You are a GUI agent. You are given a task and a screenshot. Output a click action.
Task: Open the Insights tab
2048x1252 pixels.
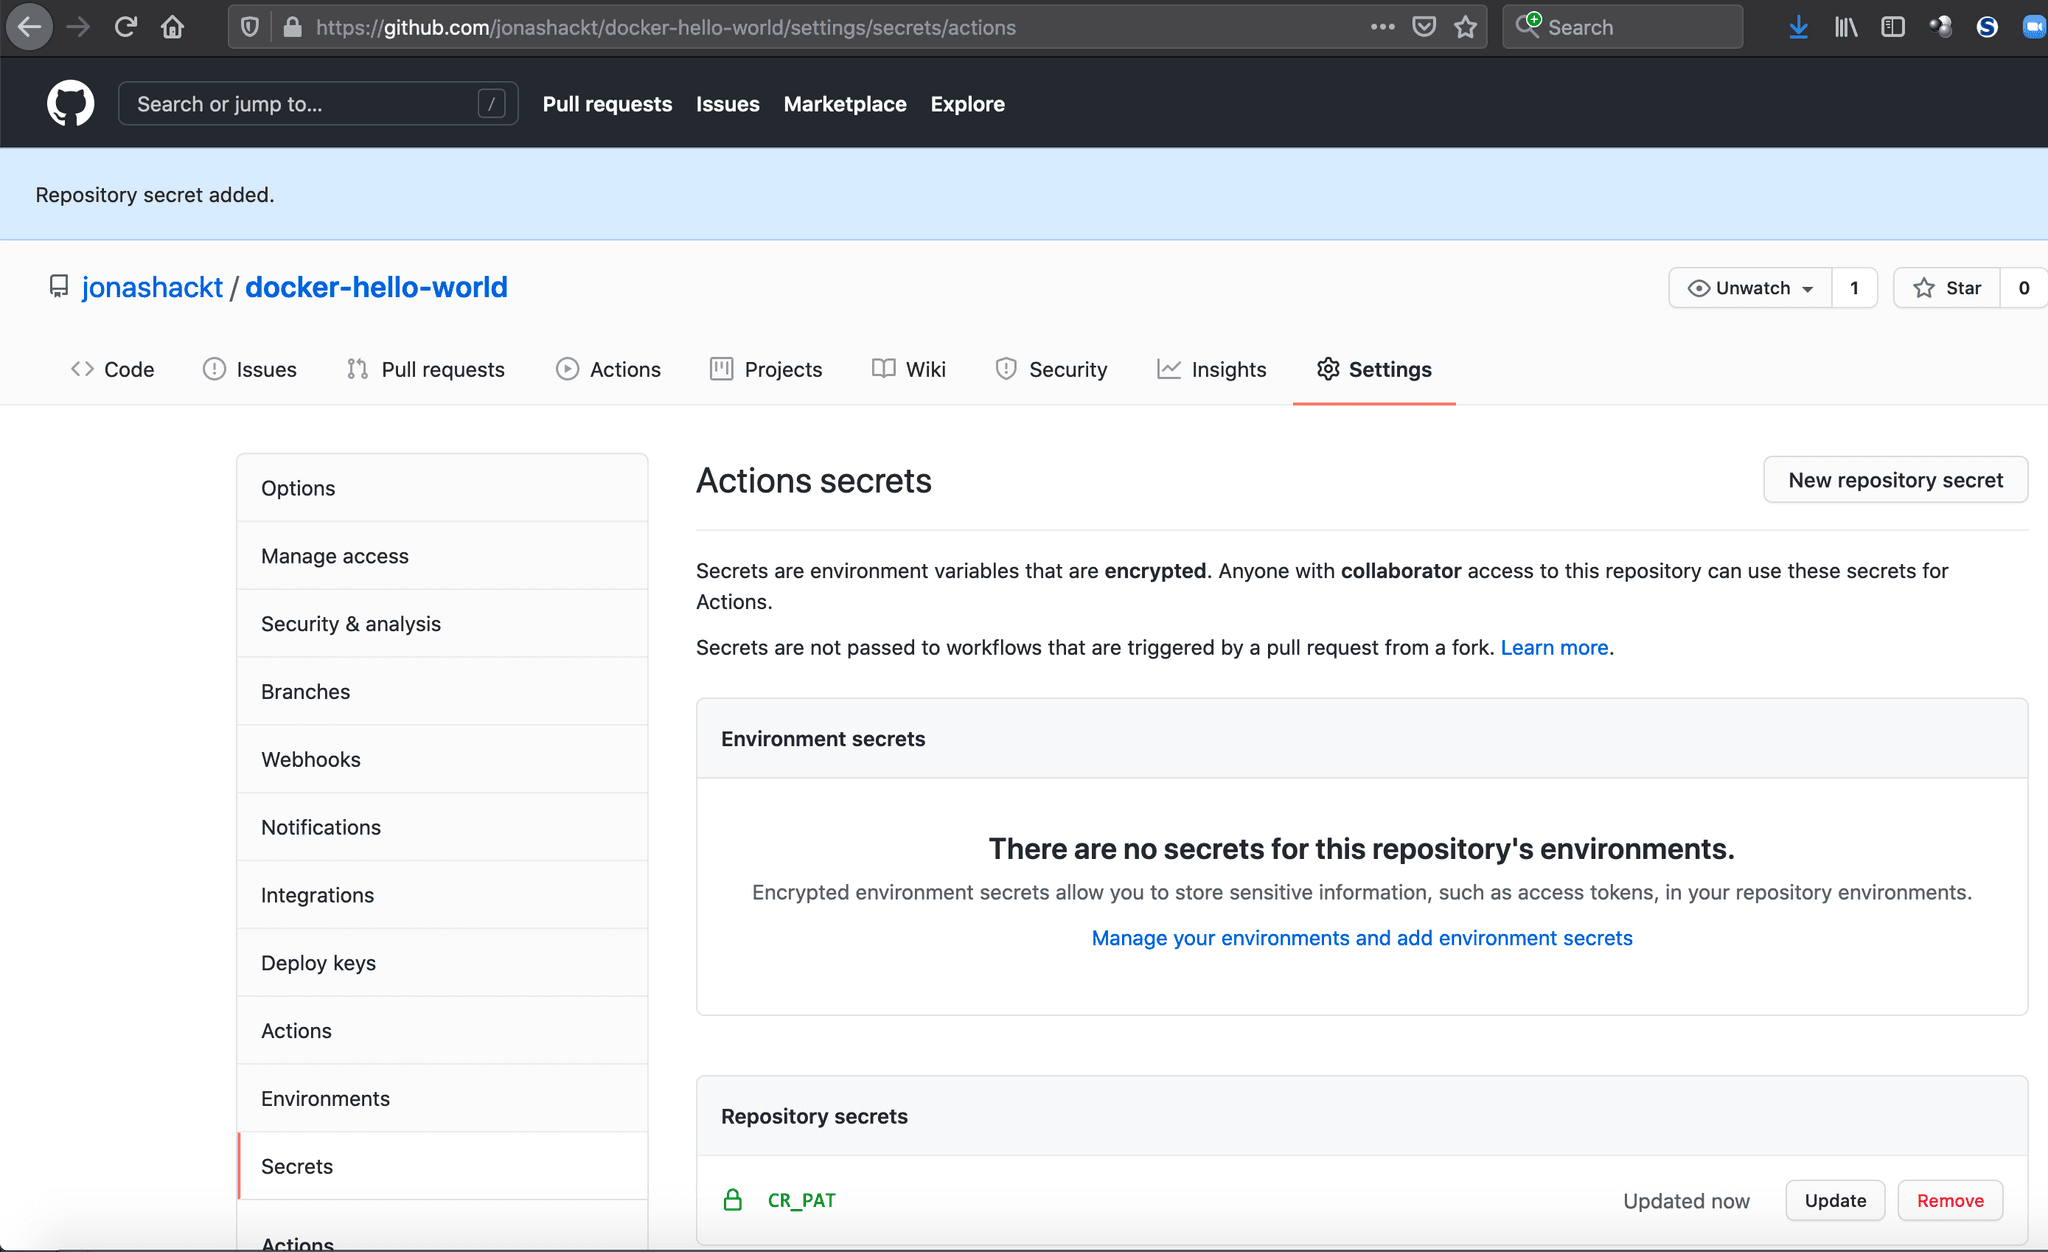1212,369
